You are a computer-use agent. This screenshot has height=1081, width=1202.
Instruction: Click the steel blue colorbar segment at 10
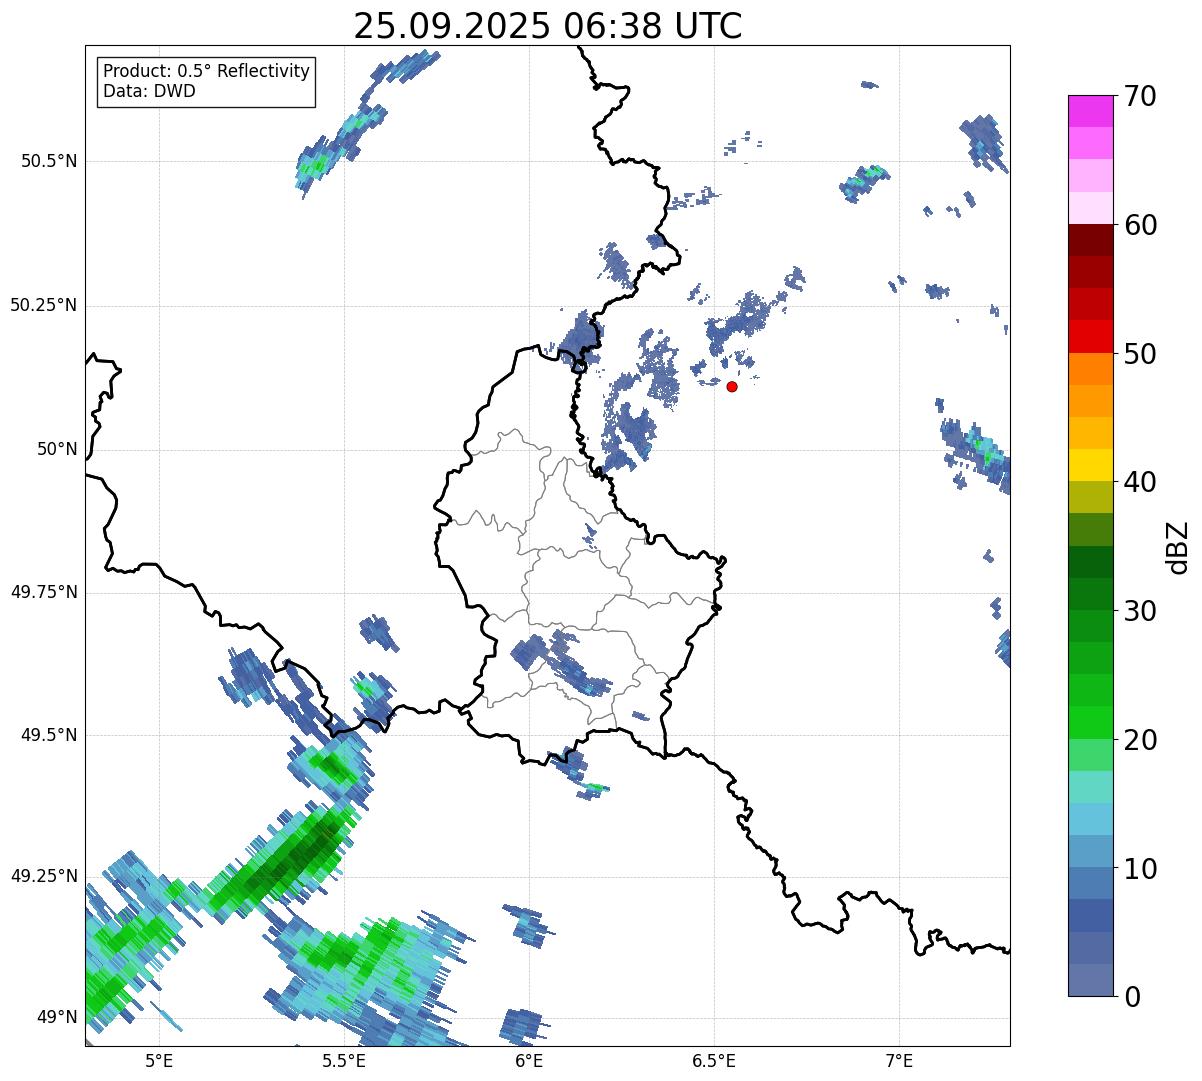(x=1091, y=884)
